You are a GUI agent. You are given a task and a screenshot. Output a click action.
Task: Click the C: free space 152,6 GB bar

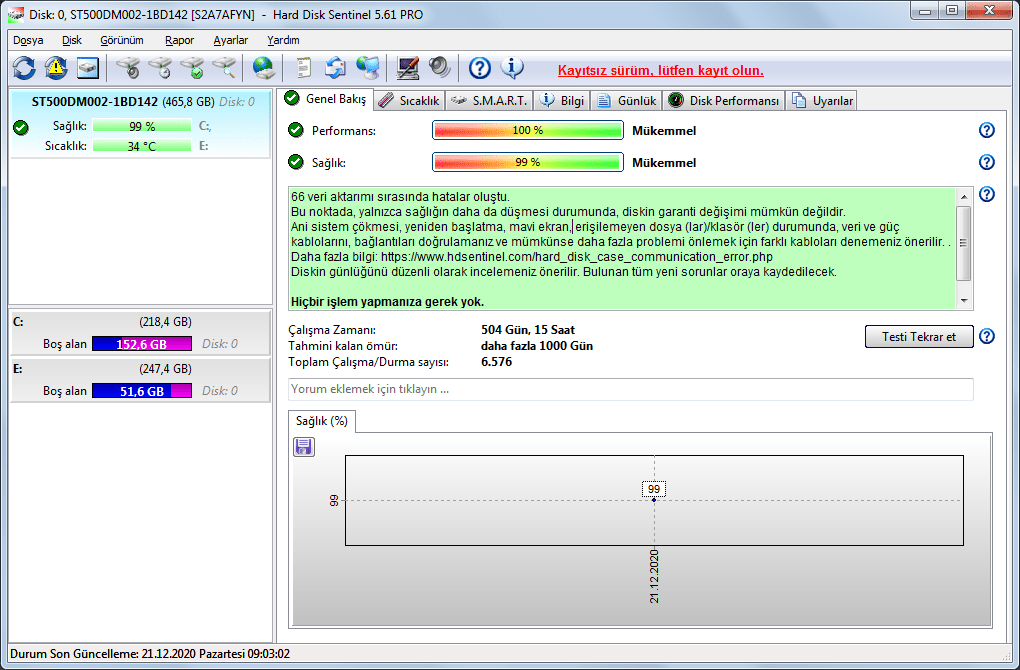tap(142, 343)
